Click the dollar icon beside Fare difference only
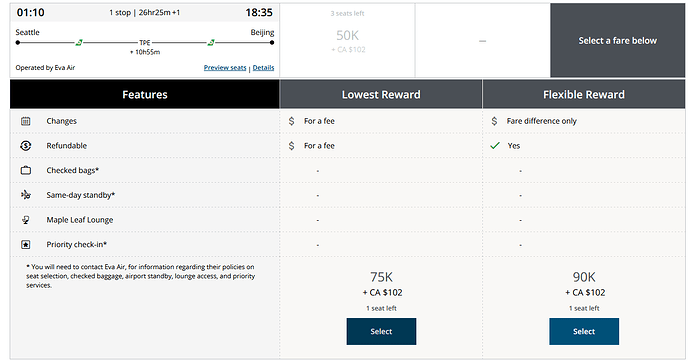 (x=494, y=121)
